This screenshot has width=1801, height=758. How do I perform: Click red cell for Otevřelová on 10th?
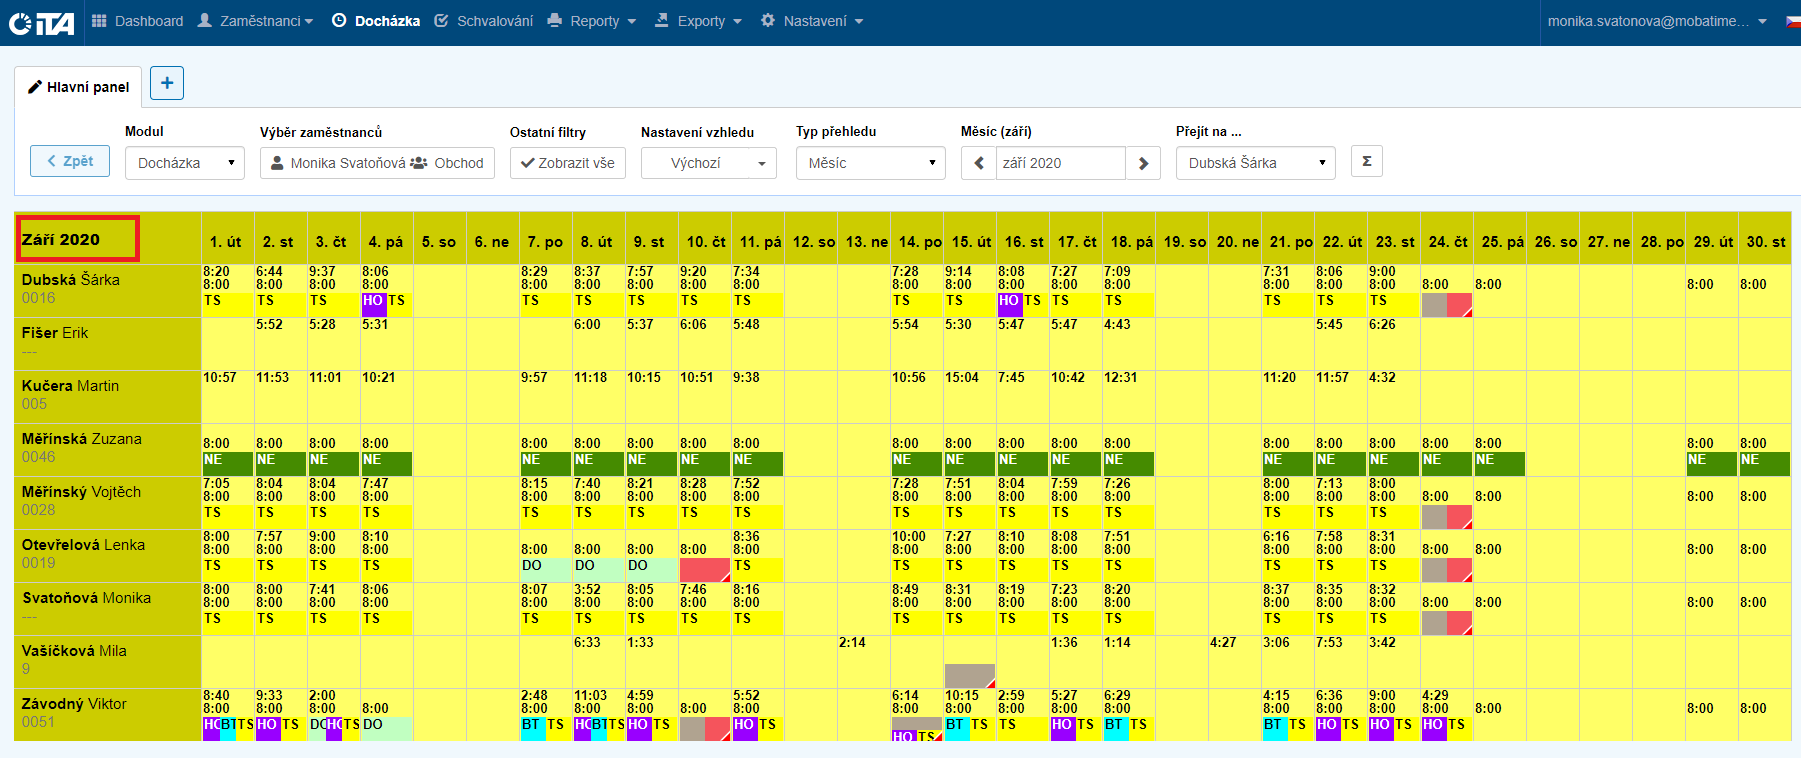(x=704, y=569)
